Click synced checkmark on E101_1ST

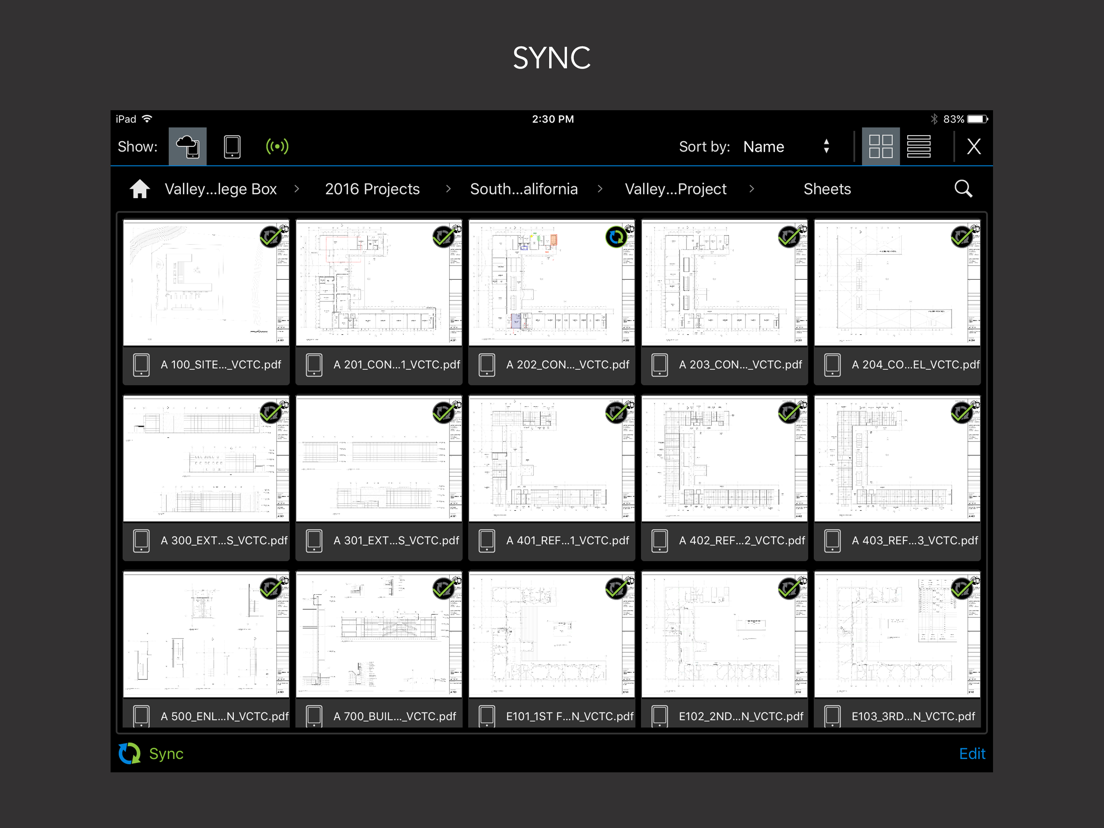(617, 589)
